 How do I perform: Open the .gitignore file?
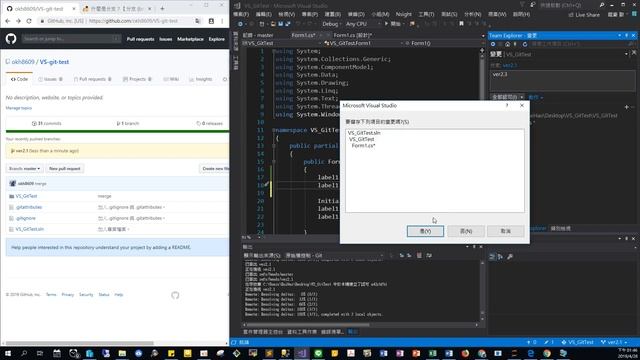pyautogui.click(x=26, y=218)
